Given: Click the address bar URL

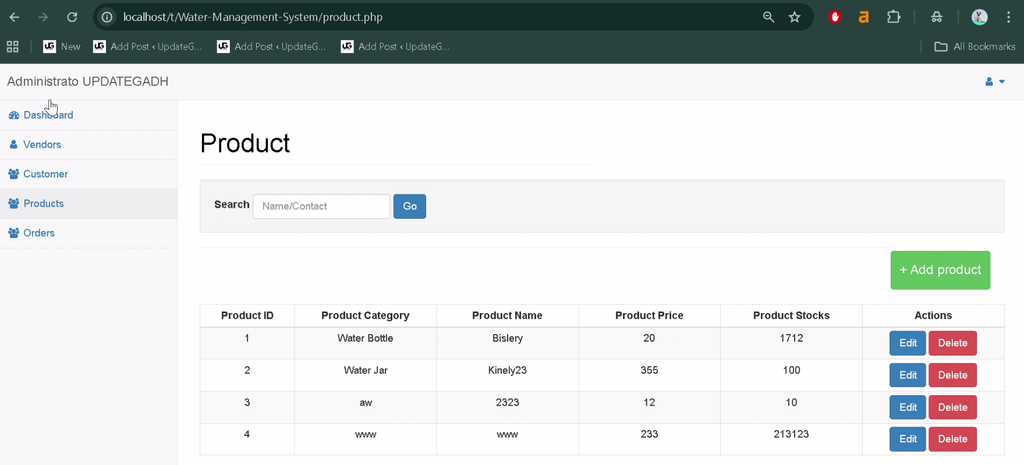Looking at the screenshot, I should click(x=253, y=18).
